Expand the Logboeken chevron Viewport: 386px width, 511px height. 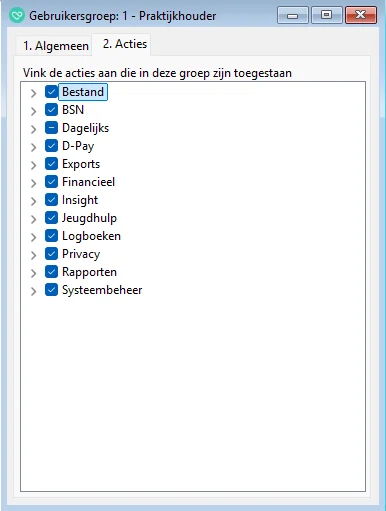(x=33, y=237)
